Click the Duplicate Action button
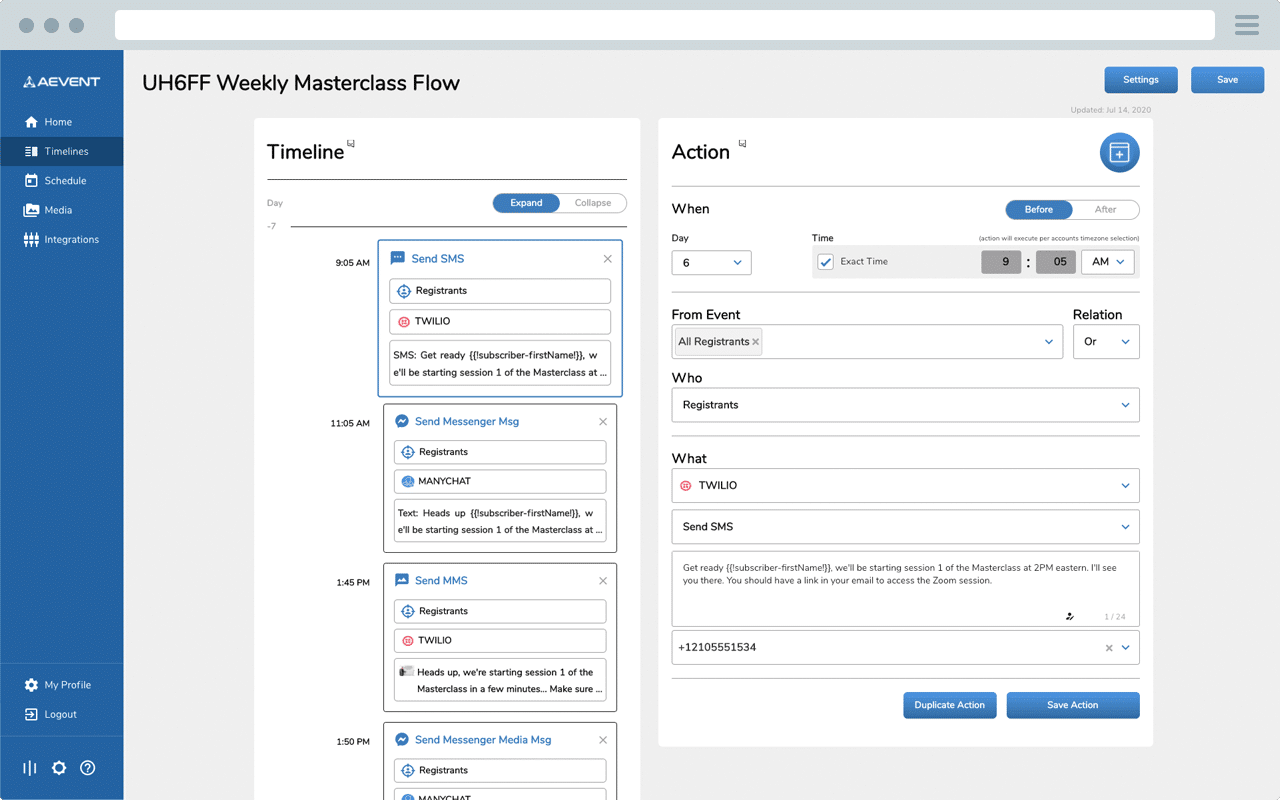The height and width of the screenshot is (800, 1280). tap(949, 705)
